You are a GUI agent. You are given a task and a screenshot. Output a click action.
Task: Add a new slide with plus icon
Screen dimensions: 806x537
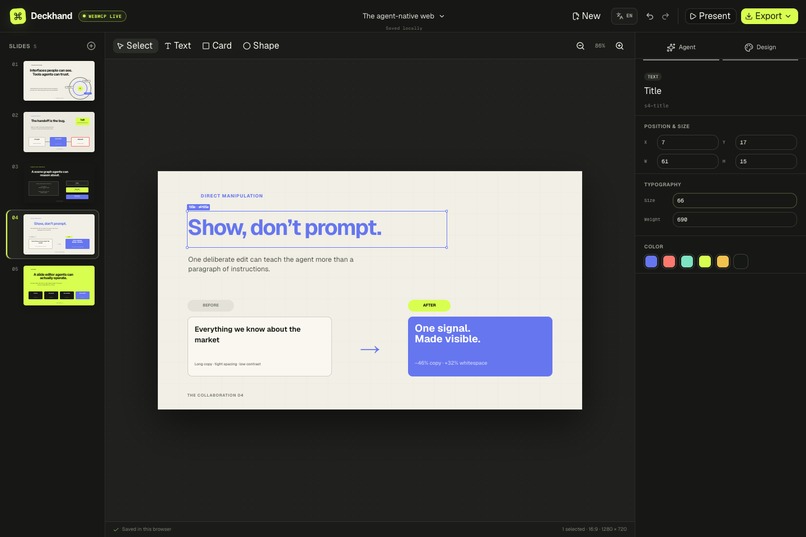[91, 46]
